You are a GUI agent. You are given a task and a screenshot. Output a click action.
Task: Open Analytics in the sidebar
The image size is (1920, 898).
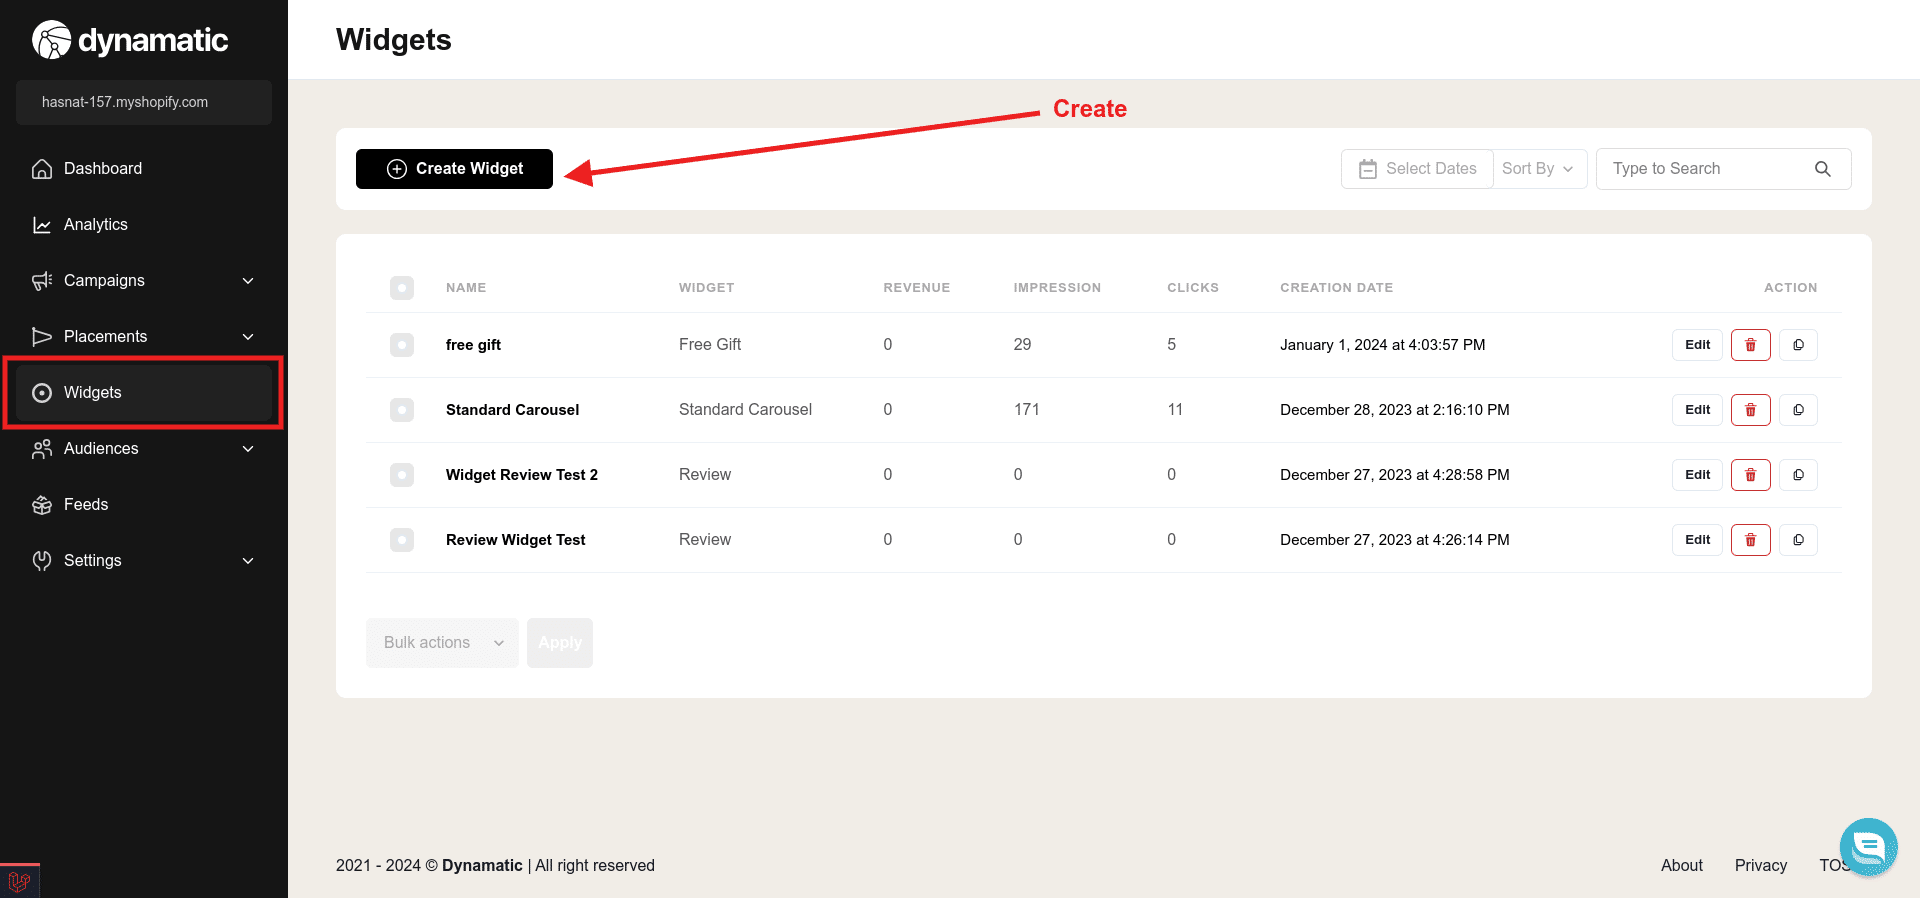click(144, 225)
